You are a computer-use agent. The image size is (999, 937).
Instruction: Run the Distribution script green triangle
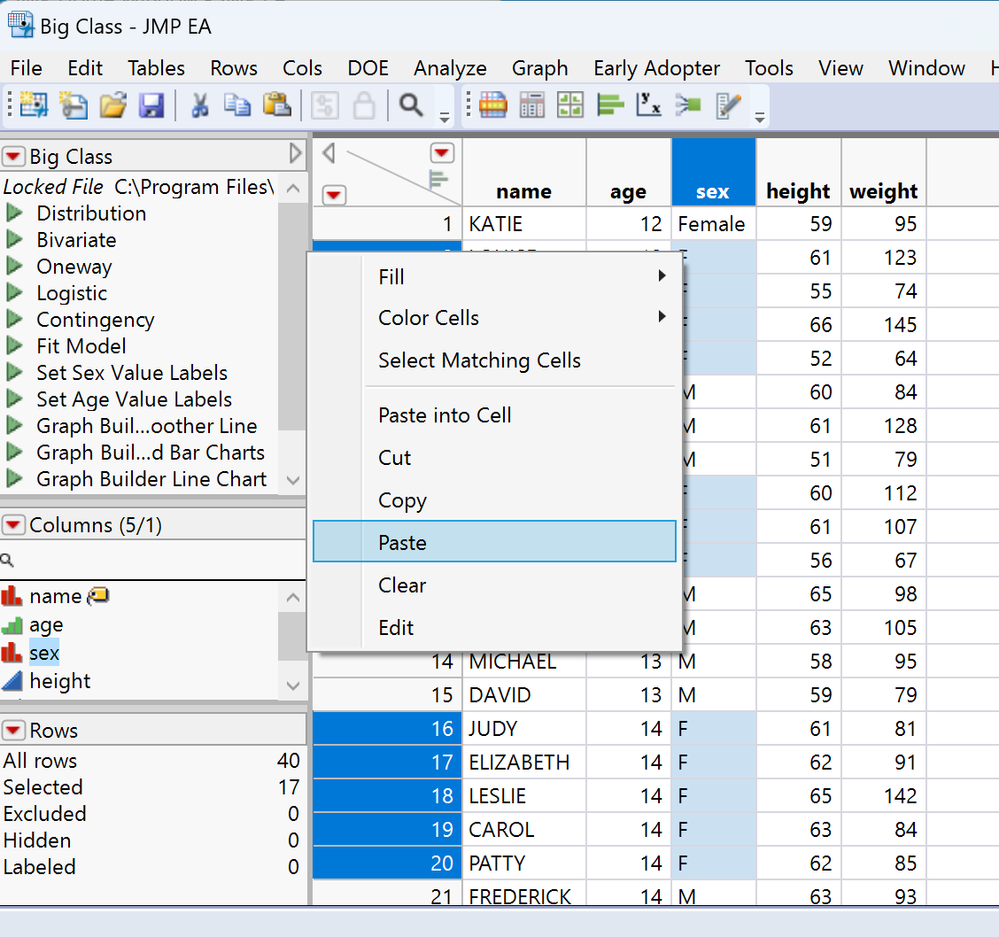[x=14, y=213]
